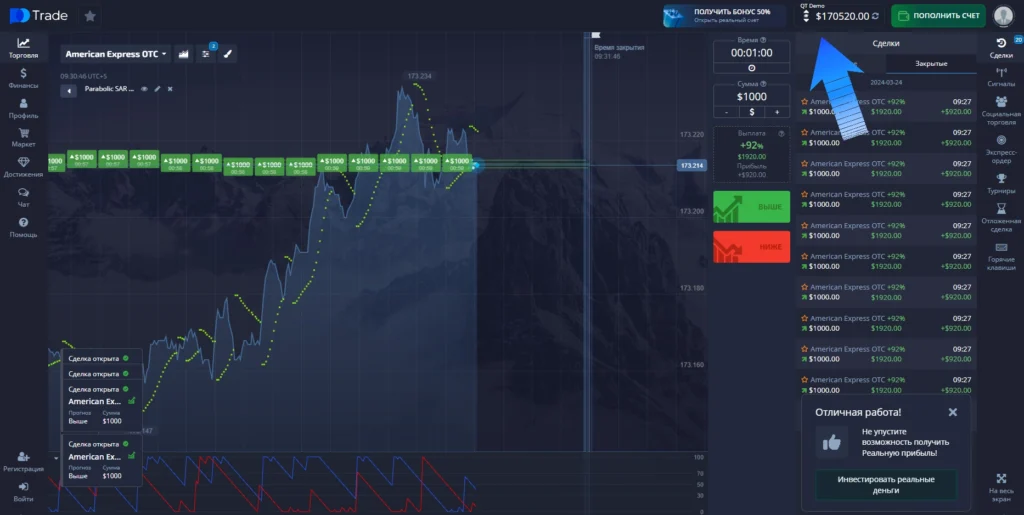
Task: Open Сигналы in the right sidebar
Action: [1001, 78]
